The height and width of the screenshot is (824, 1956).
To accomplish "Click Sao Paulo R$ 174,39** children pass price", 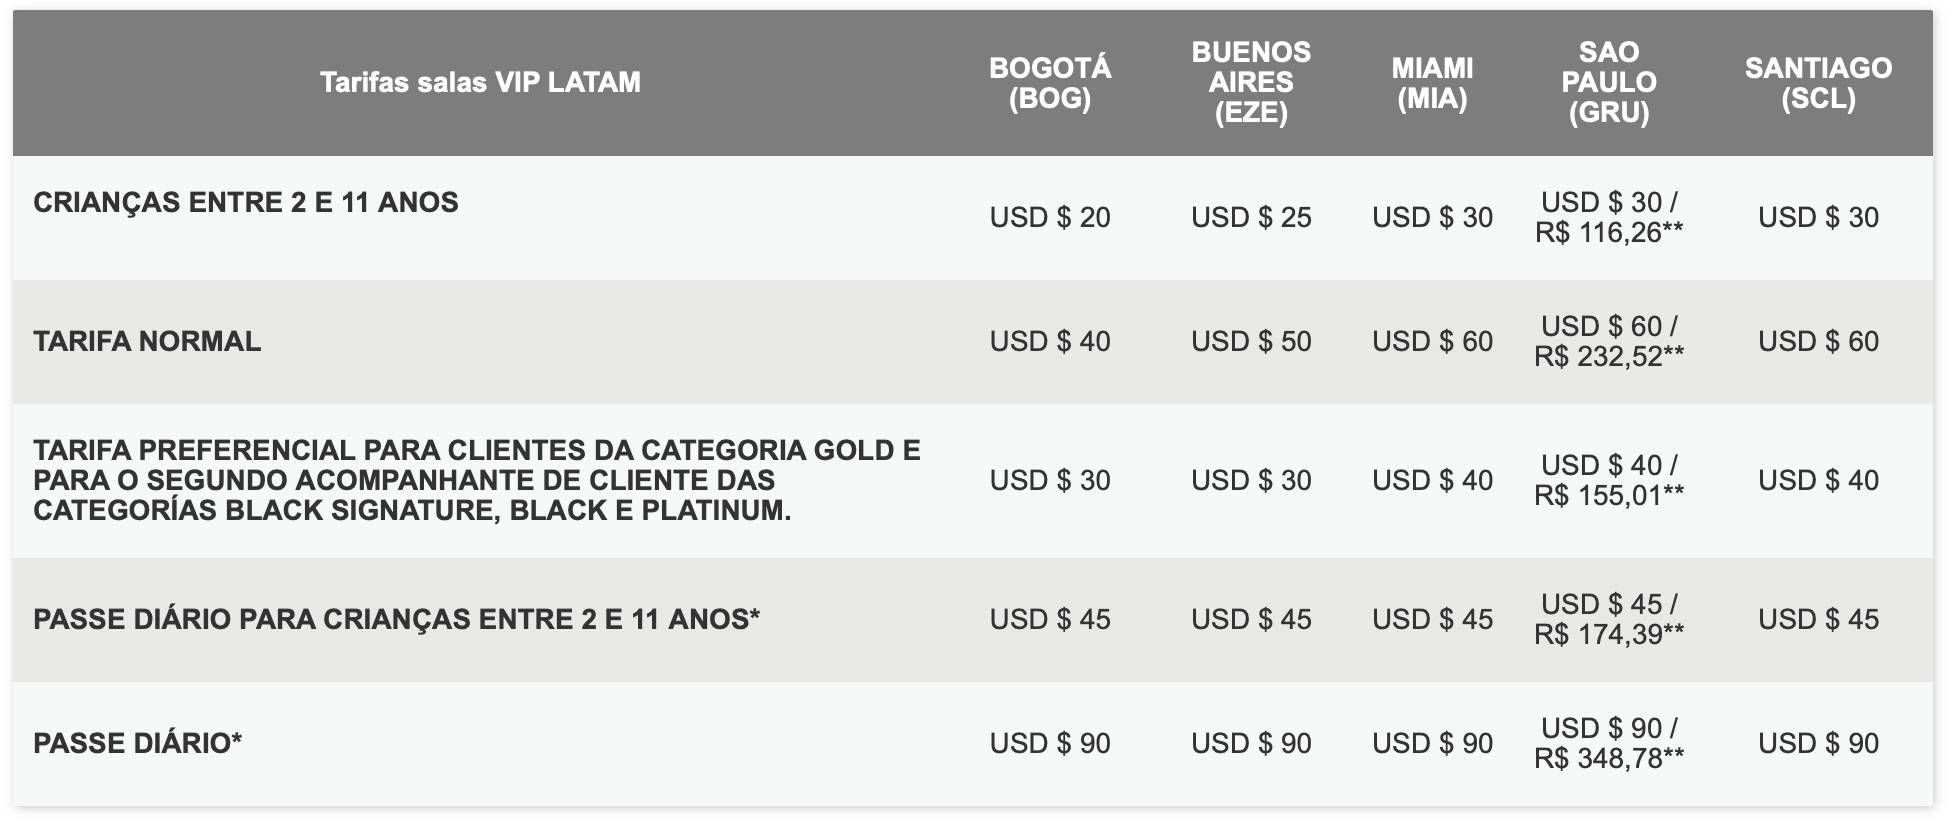I will (x=1609, y=634).
